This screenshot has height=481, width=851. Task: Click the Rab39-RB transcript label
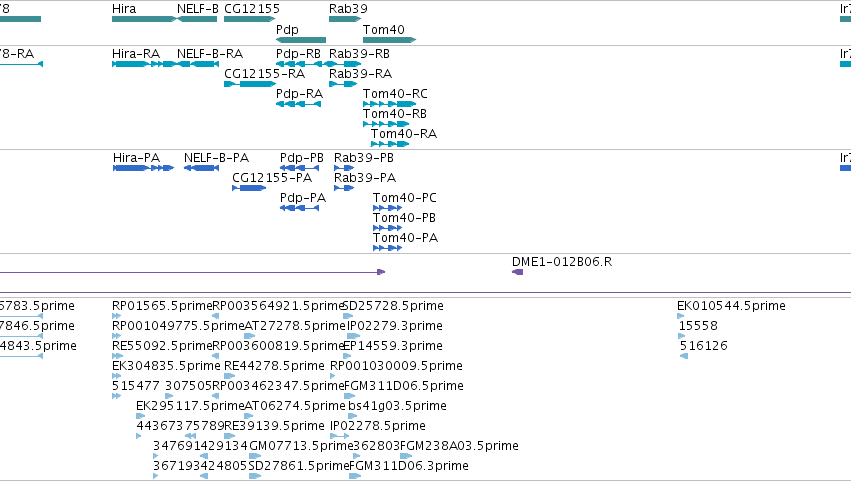click(359, 54)
